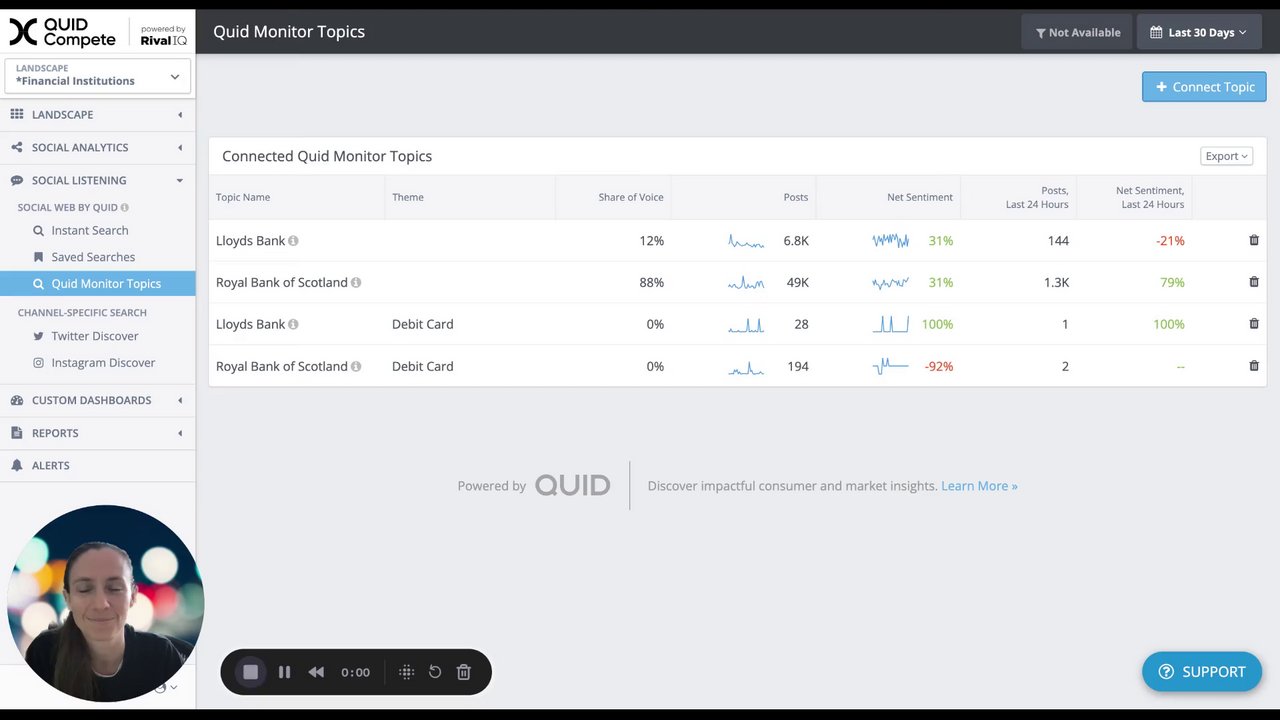Viewport: 1280px width, 720px height.
Task: Open the Support help widget
Action: (1202, 672)
